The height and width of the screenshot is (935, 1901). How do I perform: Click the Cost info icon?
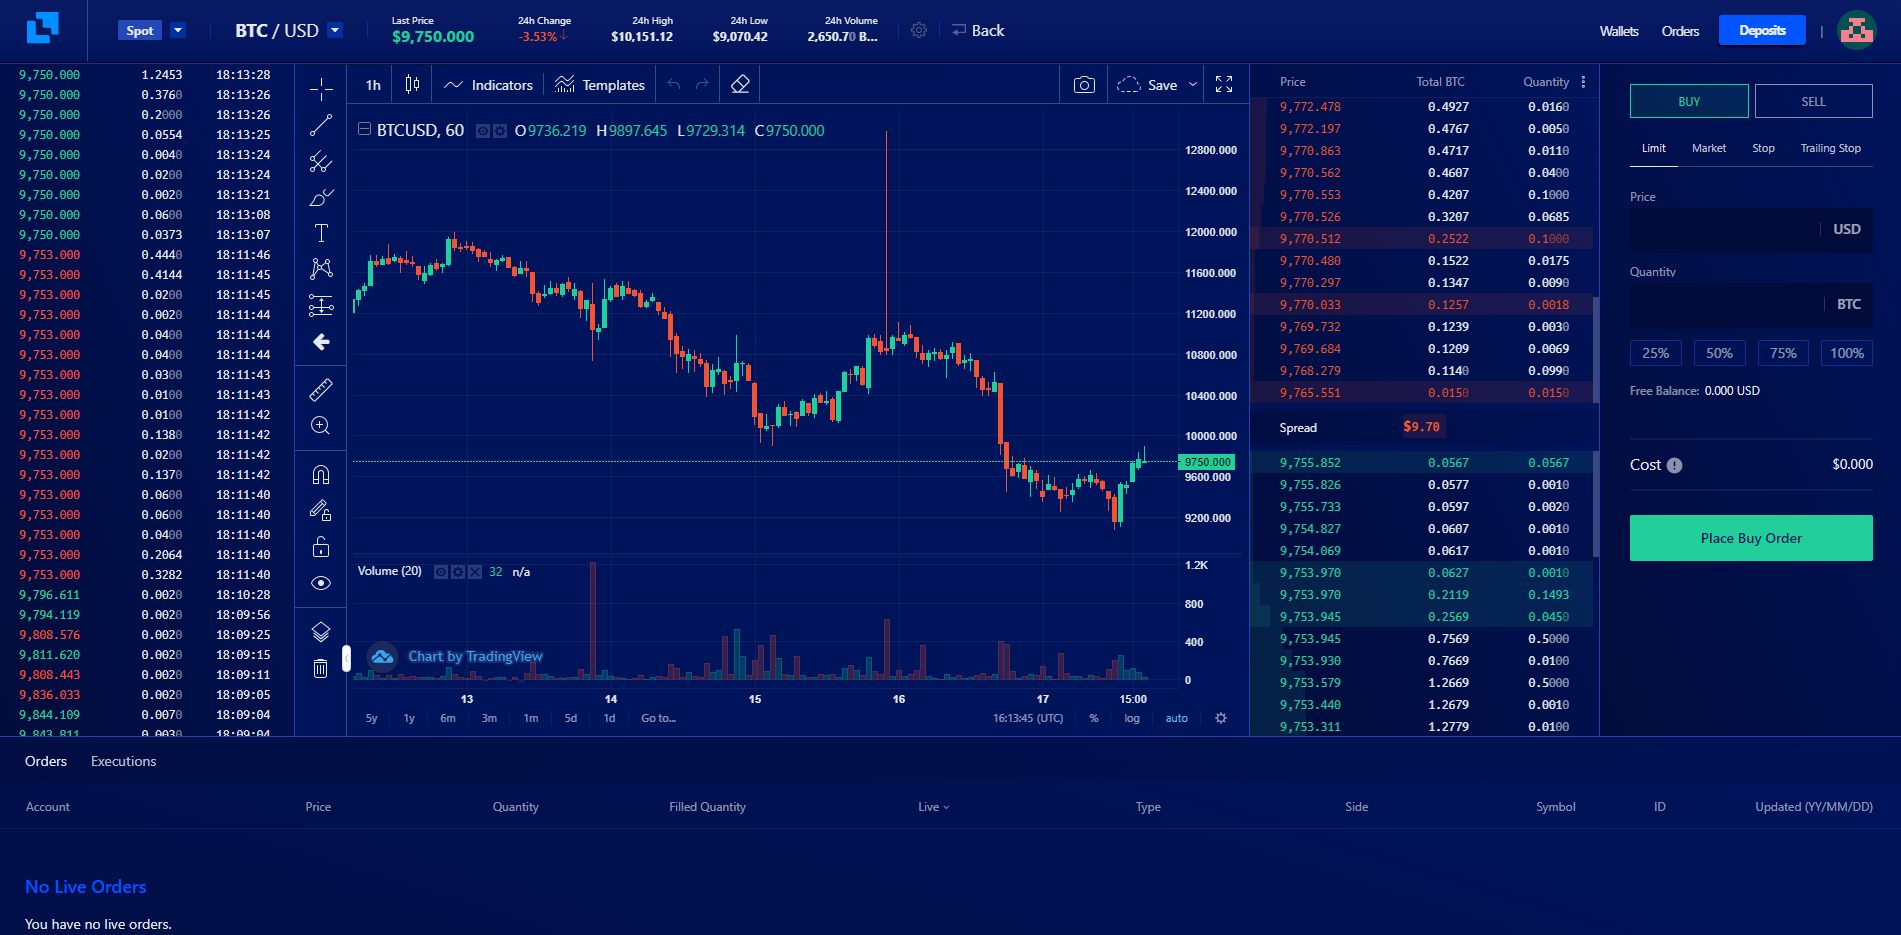1674,465
